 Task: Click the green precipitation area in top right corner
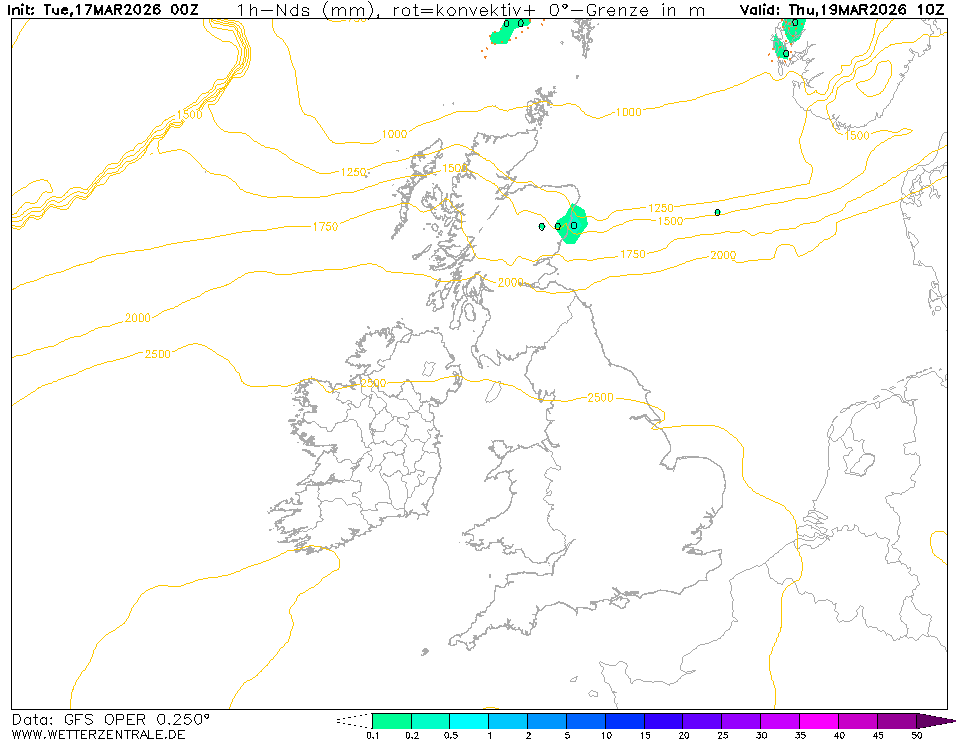point(786,36)
